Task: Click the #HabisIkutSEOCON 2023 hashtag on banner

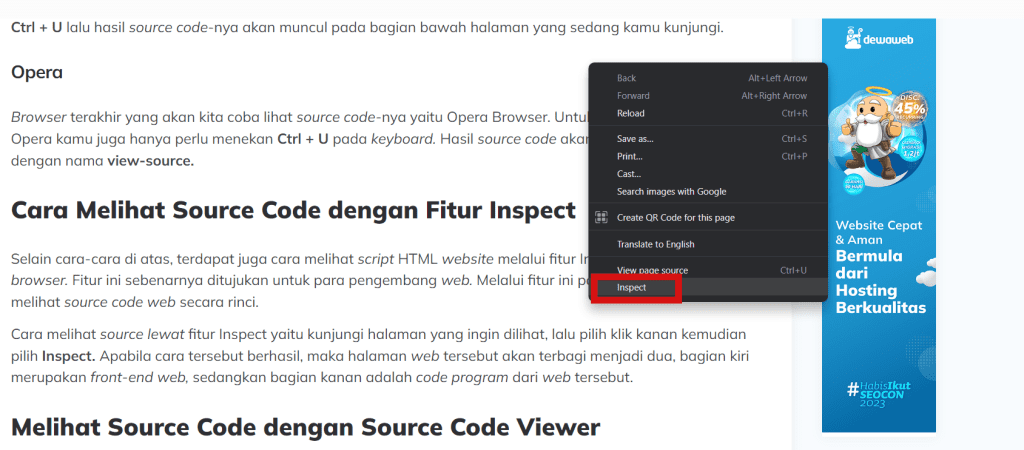Action: click(x=878, y=391)
